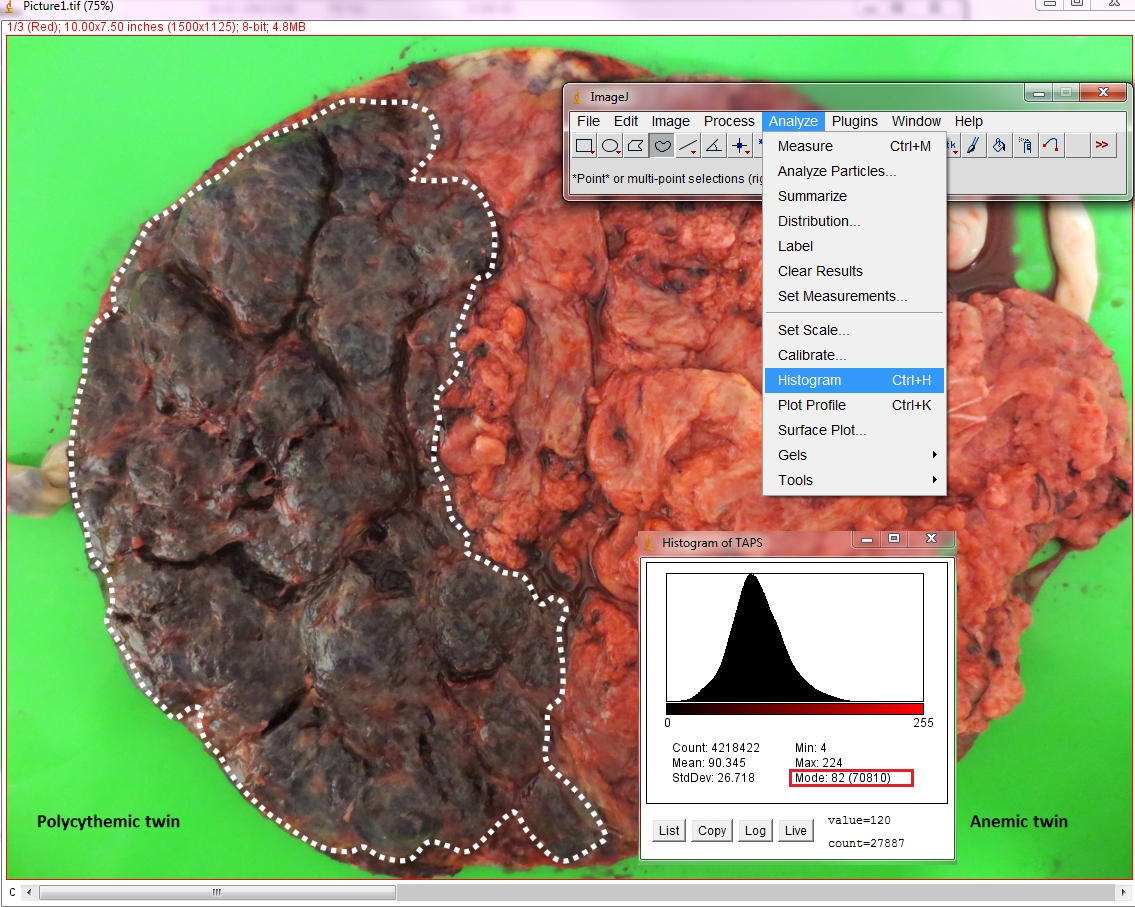Select the Rectangle selection tool

click(585, 146)
